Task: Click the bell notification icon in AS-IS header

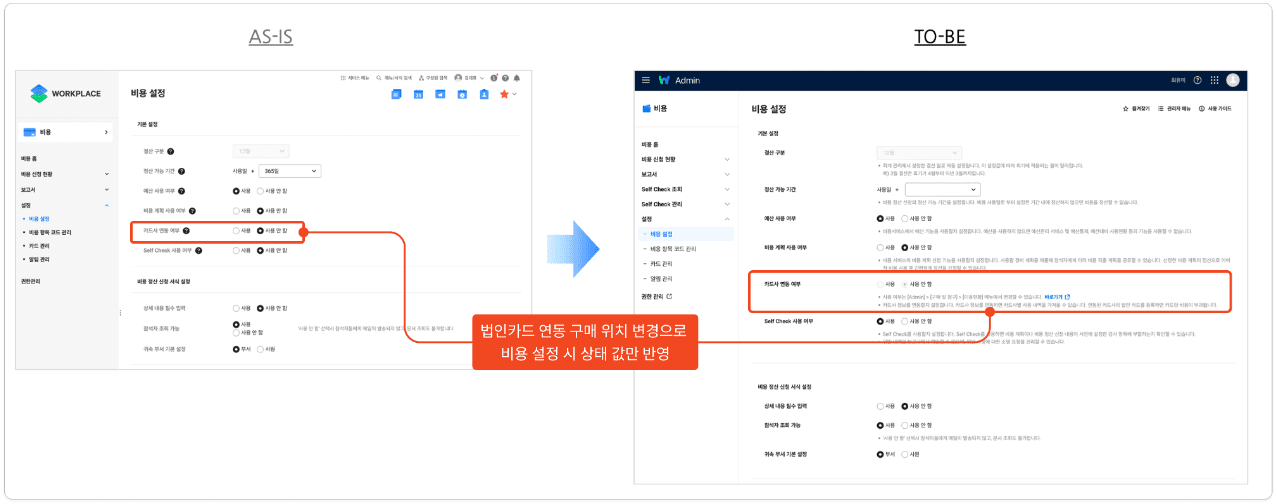Action: 517,77
